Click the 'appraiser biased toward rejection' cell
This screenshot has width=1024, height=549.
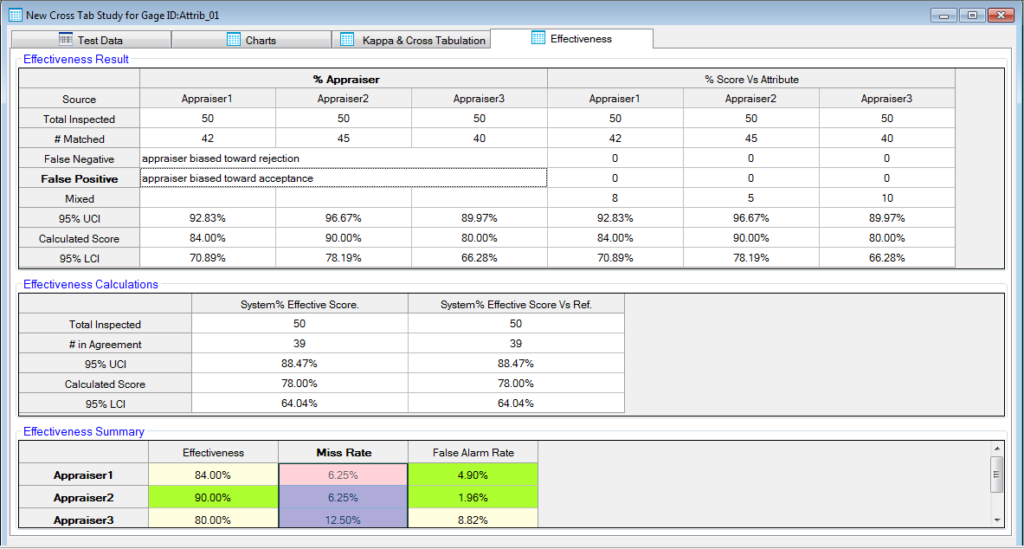343,158
